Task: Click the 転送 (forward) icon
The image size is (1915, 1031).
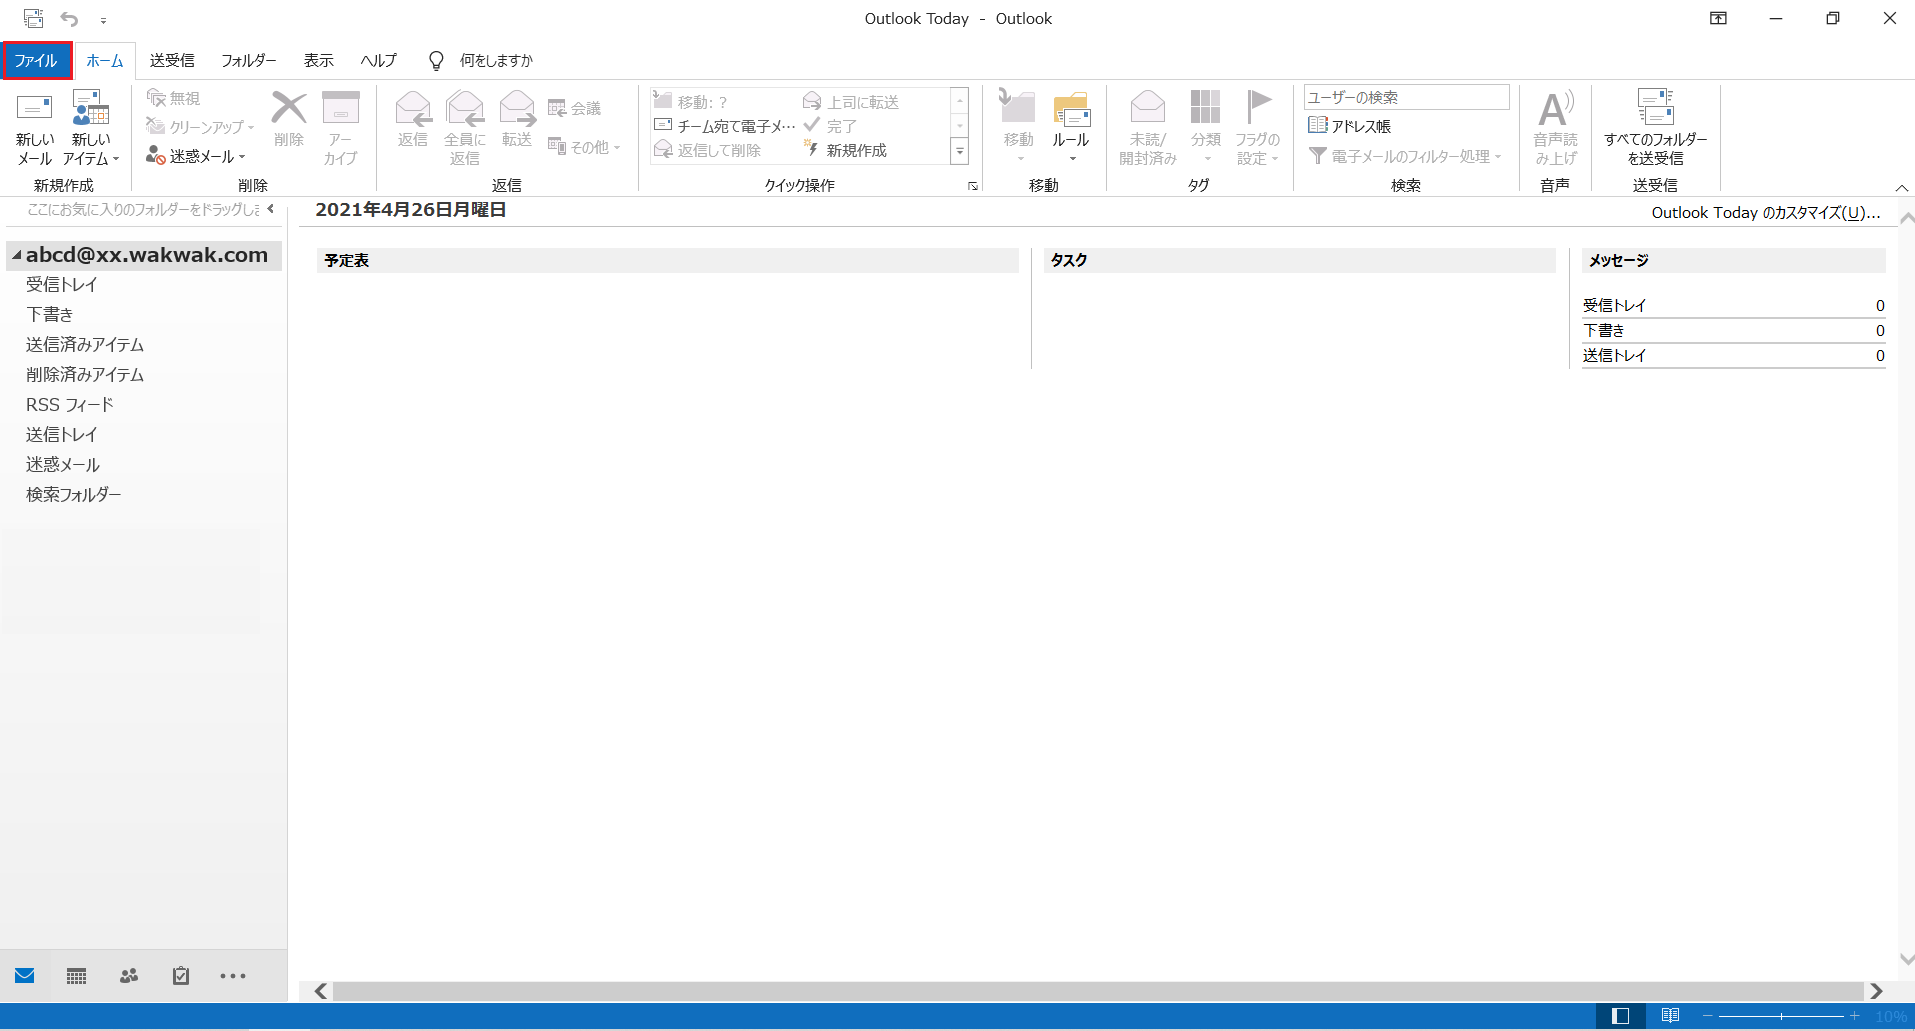Action: 517,107
